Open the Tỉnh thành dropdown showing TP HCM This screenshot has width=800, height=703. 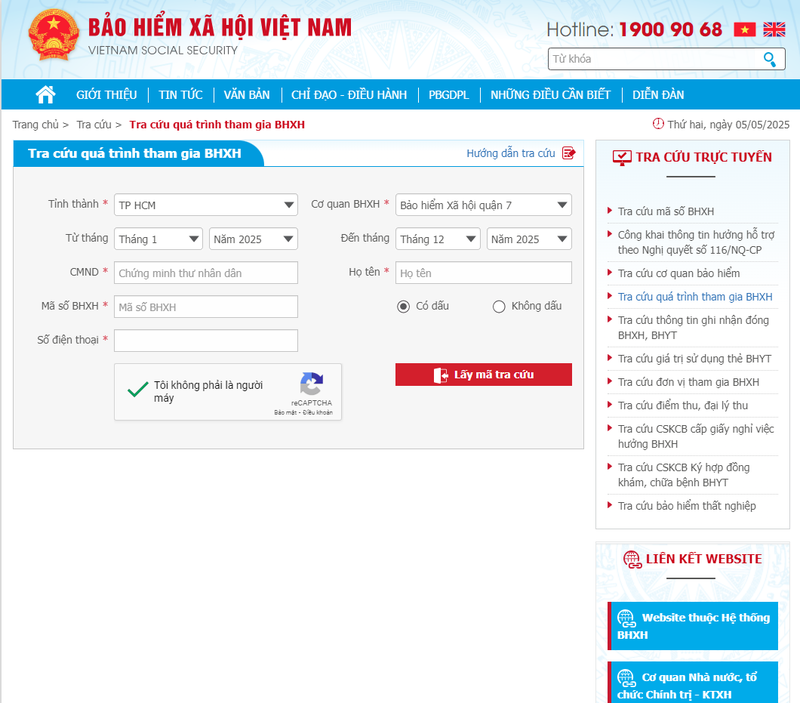pos(206,205)
